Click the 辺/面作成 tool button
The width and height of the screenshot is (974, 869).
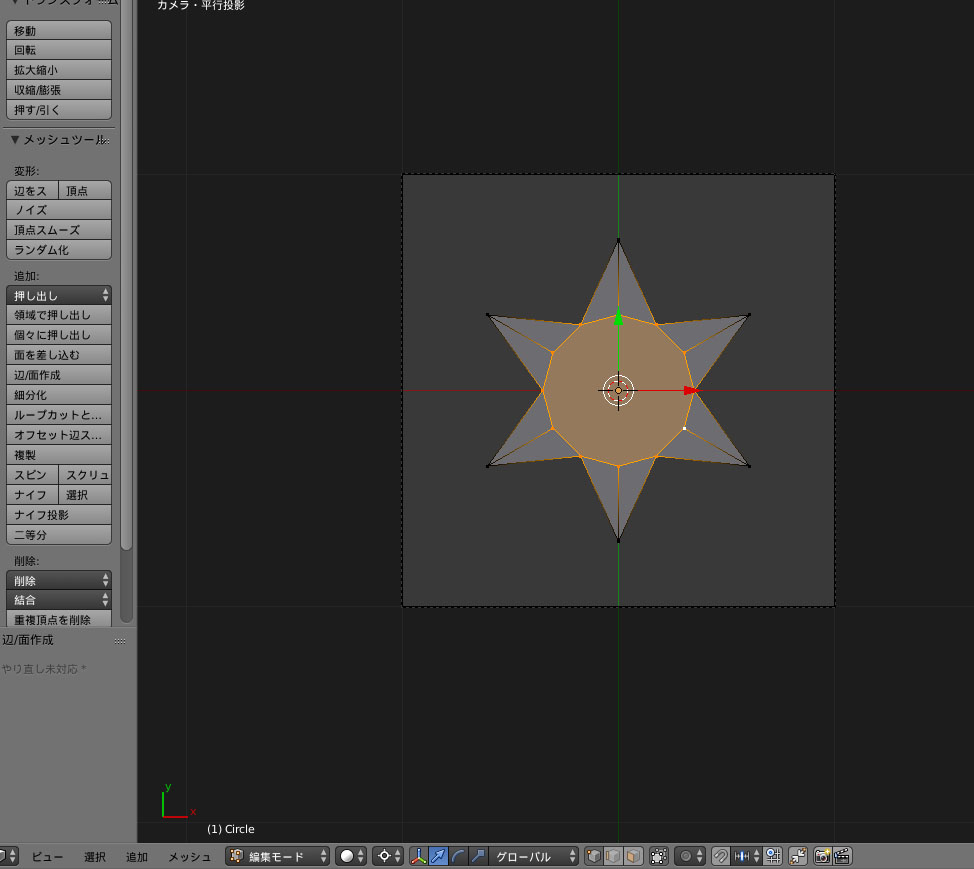pos(59,375)
